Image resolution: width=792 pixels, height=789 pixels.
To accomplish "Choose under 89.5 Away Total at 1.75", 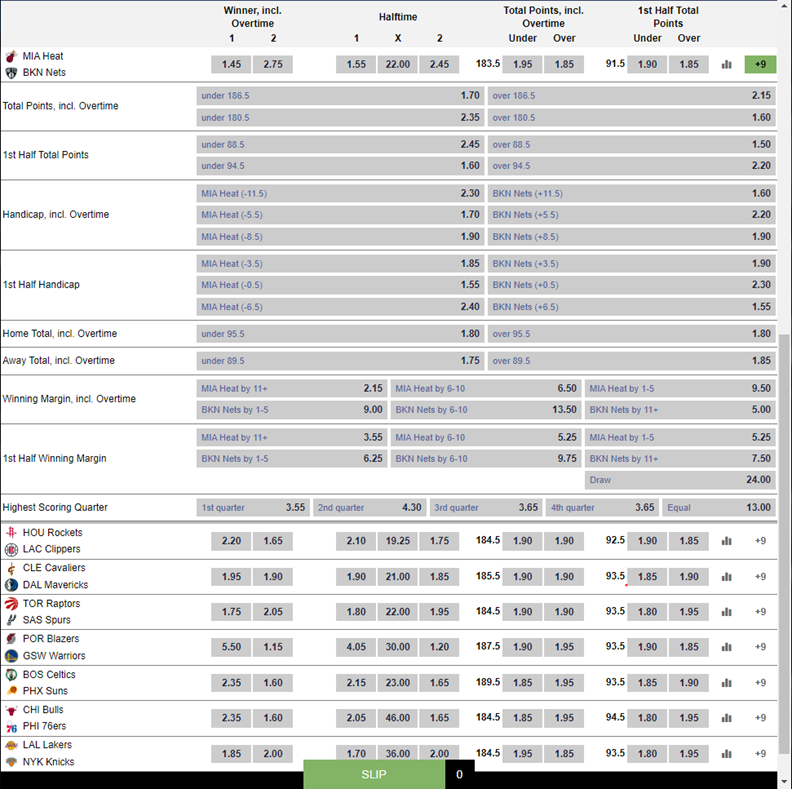I will 340,361.
